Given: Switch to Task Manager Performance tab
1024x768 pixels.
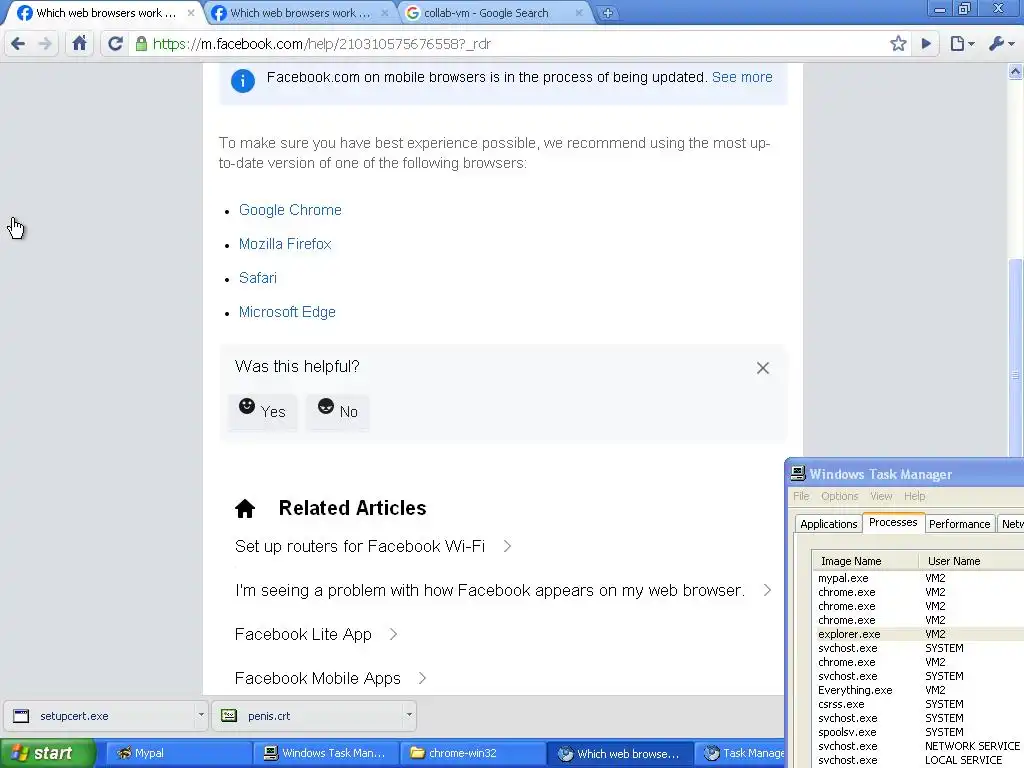Looking at the screenshot, I should (x=959, y=524).
